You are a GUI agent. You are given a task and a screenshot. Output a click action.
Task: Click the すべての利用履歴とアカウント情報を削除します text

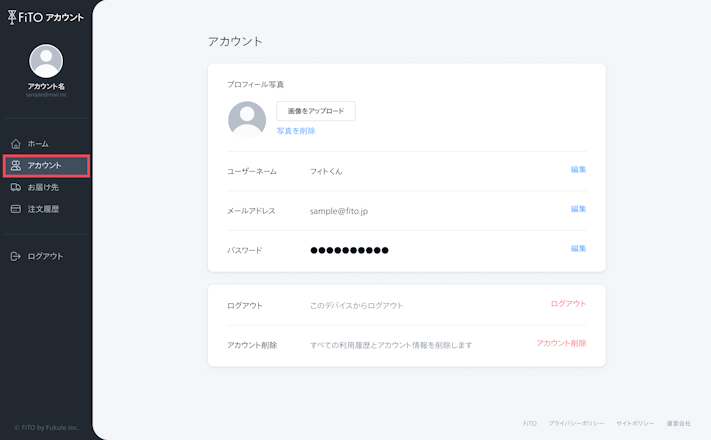(x=391, y=345)
